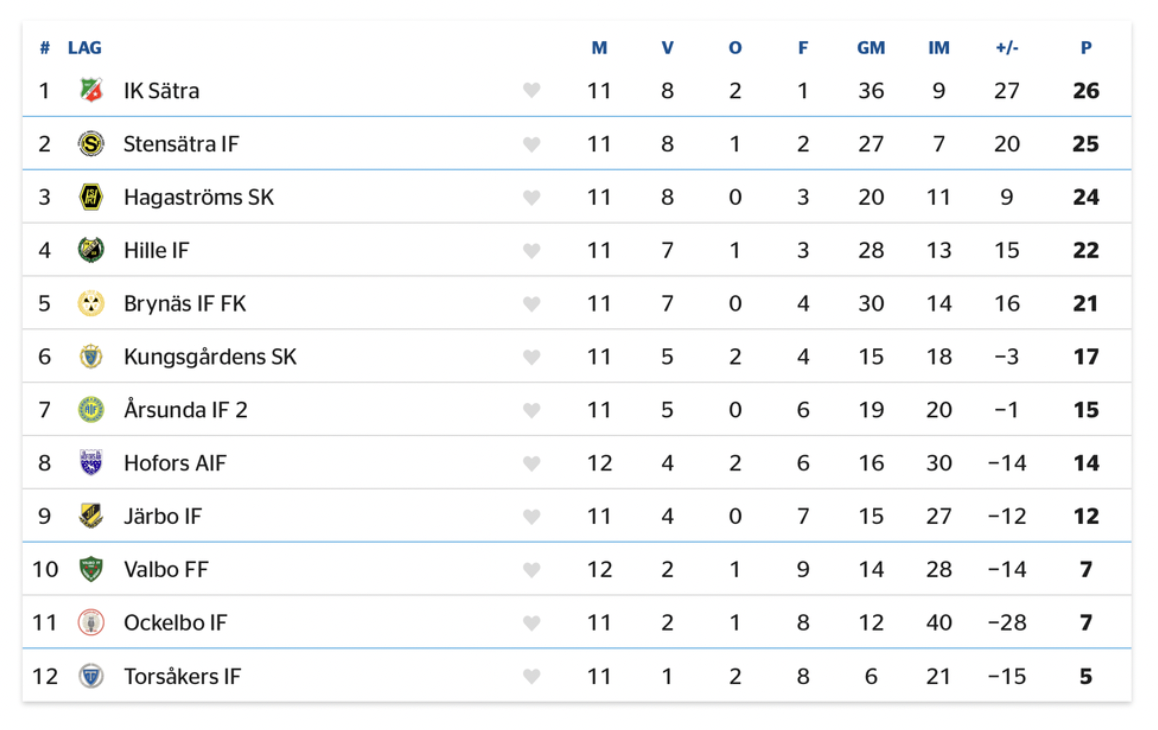Viewport: 1158px width, 730px height.
Task: Open the Ockelbo IF team link
Action: coord(175,623)
